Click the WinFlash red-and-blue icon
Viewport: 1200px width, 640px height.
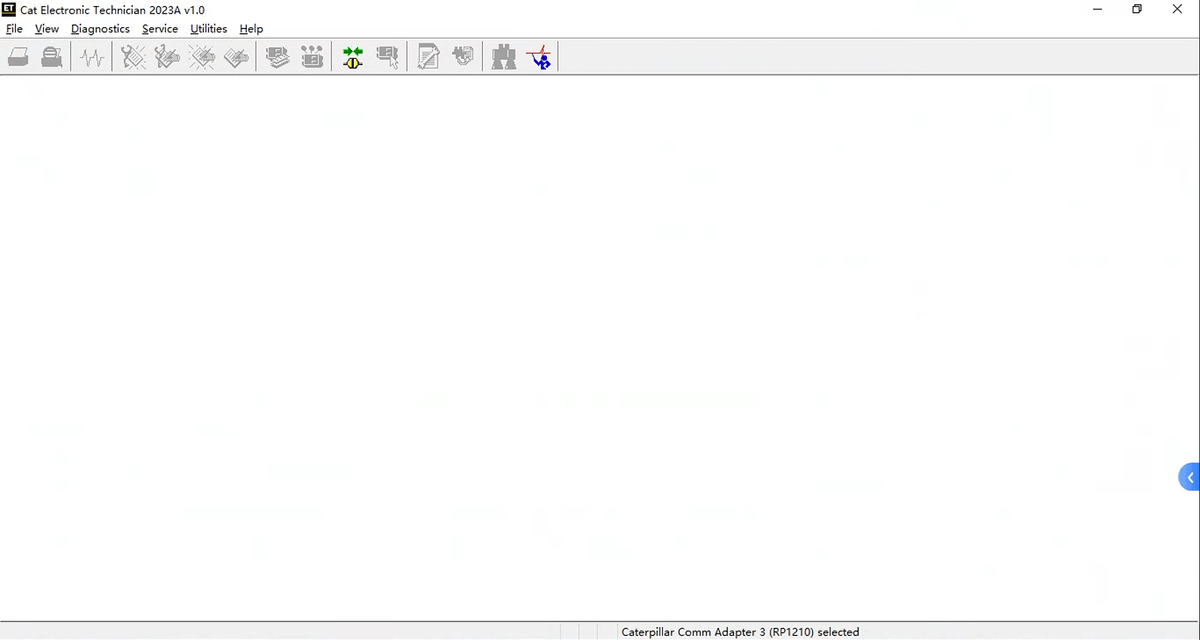coord(539,58)
